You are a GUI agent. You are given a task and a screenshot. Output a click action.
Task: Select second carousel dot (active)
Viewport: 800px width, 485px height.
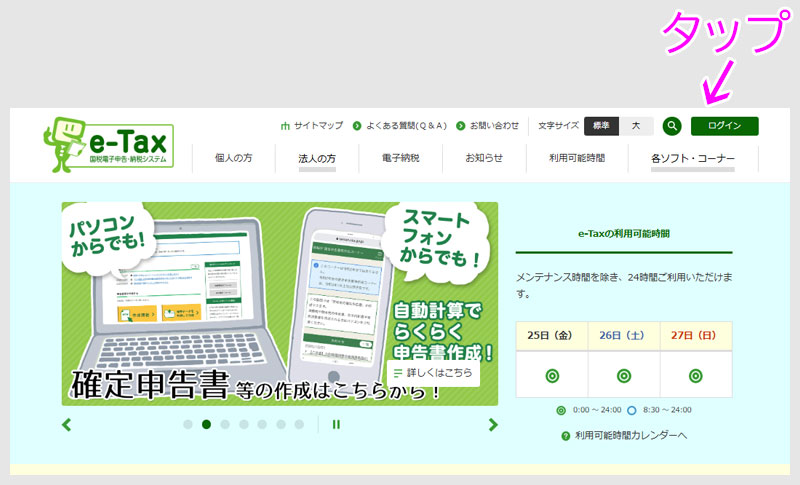(x=206, y=424)
